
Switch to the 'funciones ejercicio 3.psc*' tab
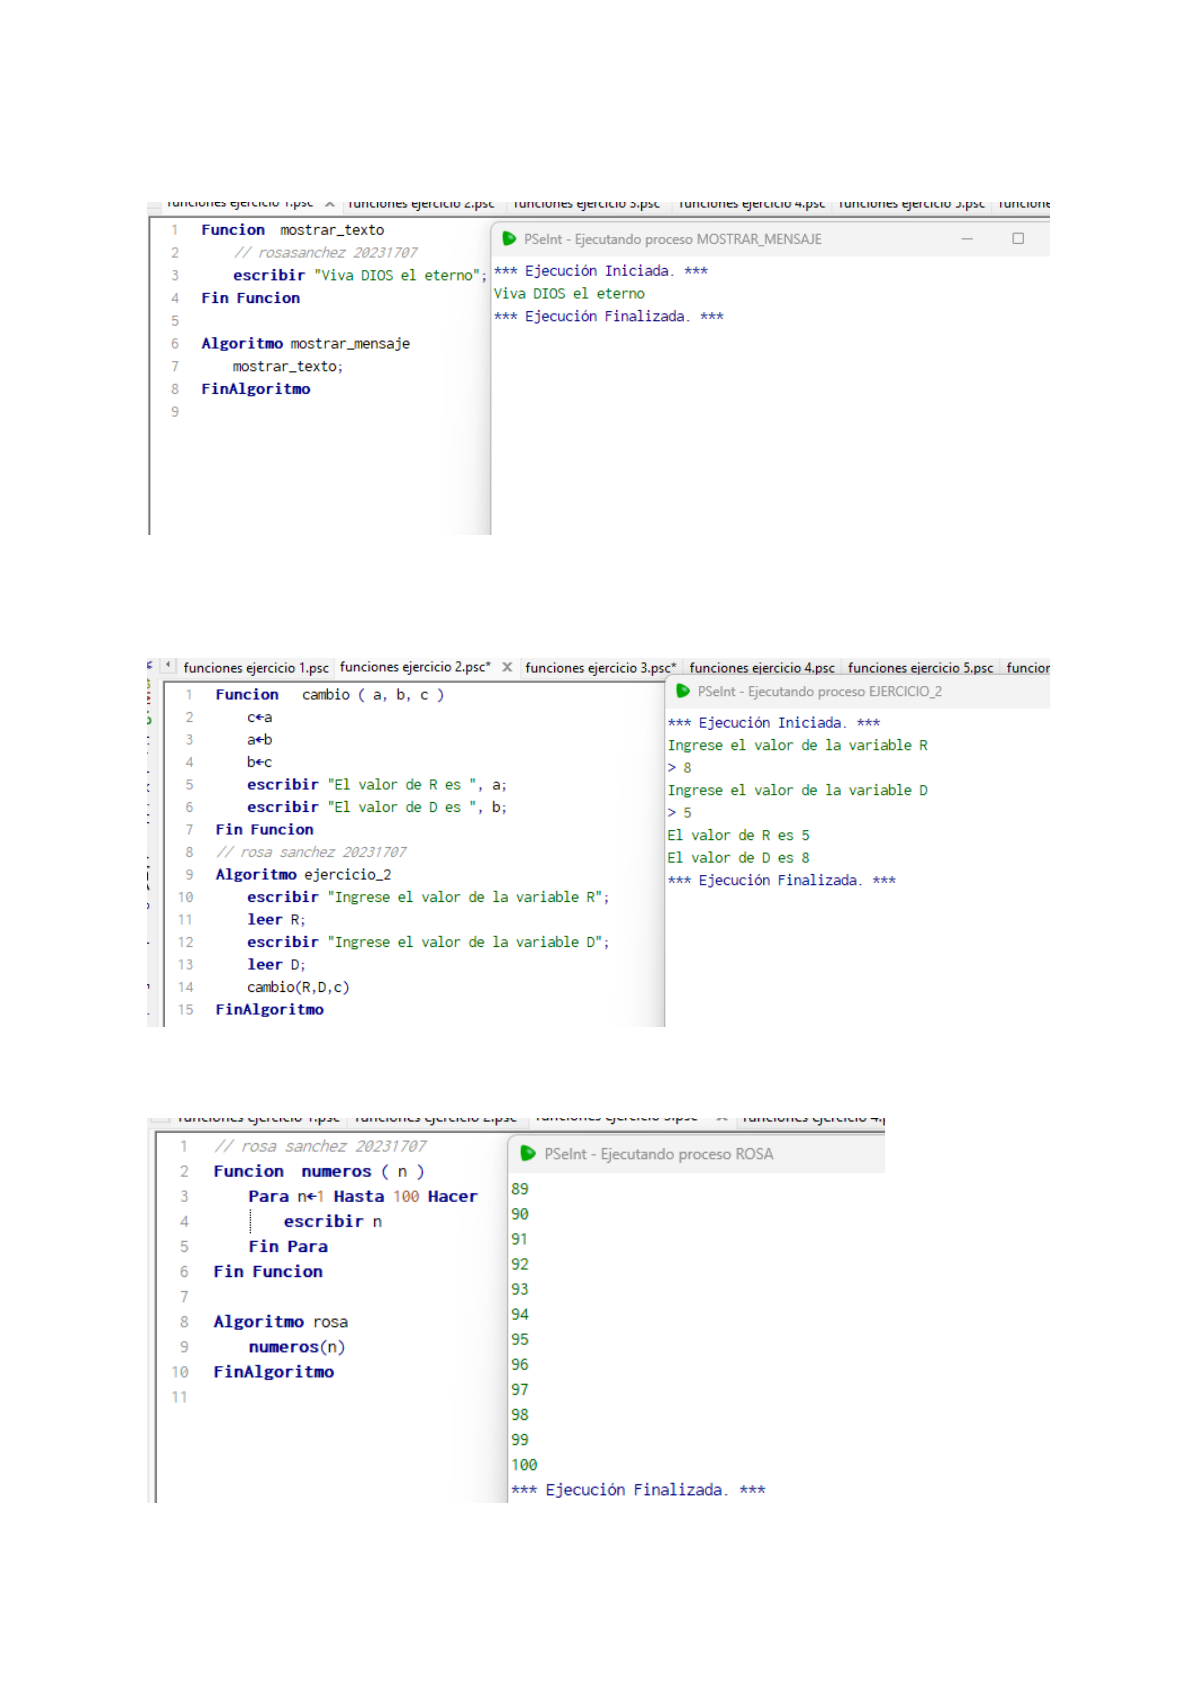click(x=600, y=667)
